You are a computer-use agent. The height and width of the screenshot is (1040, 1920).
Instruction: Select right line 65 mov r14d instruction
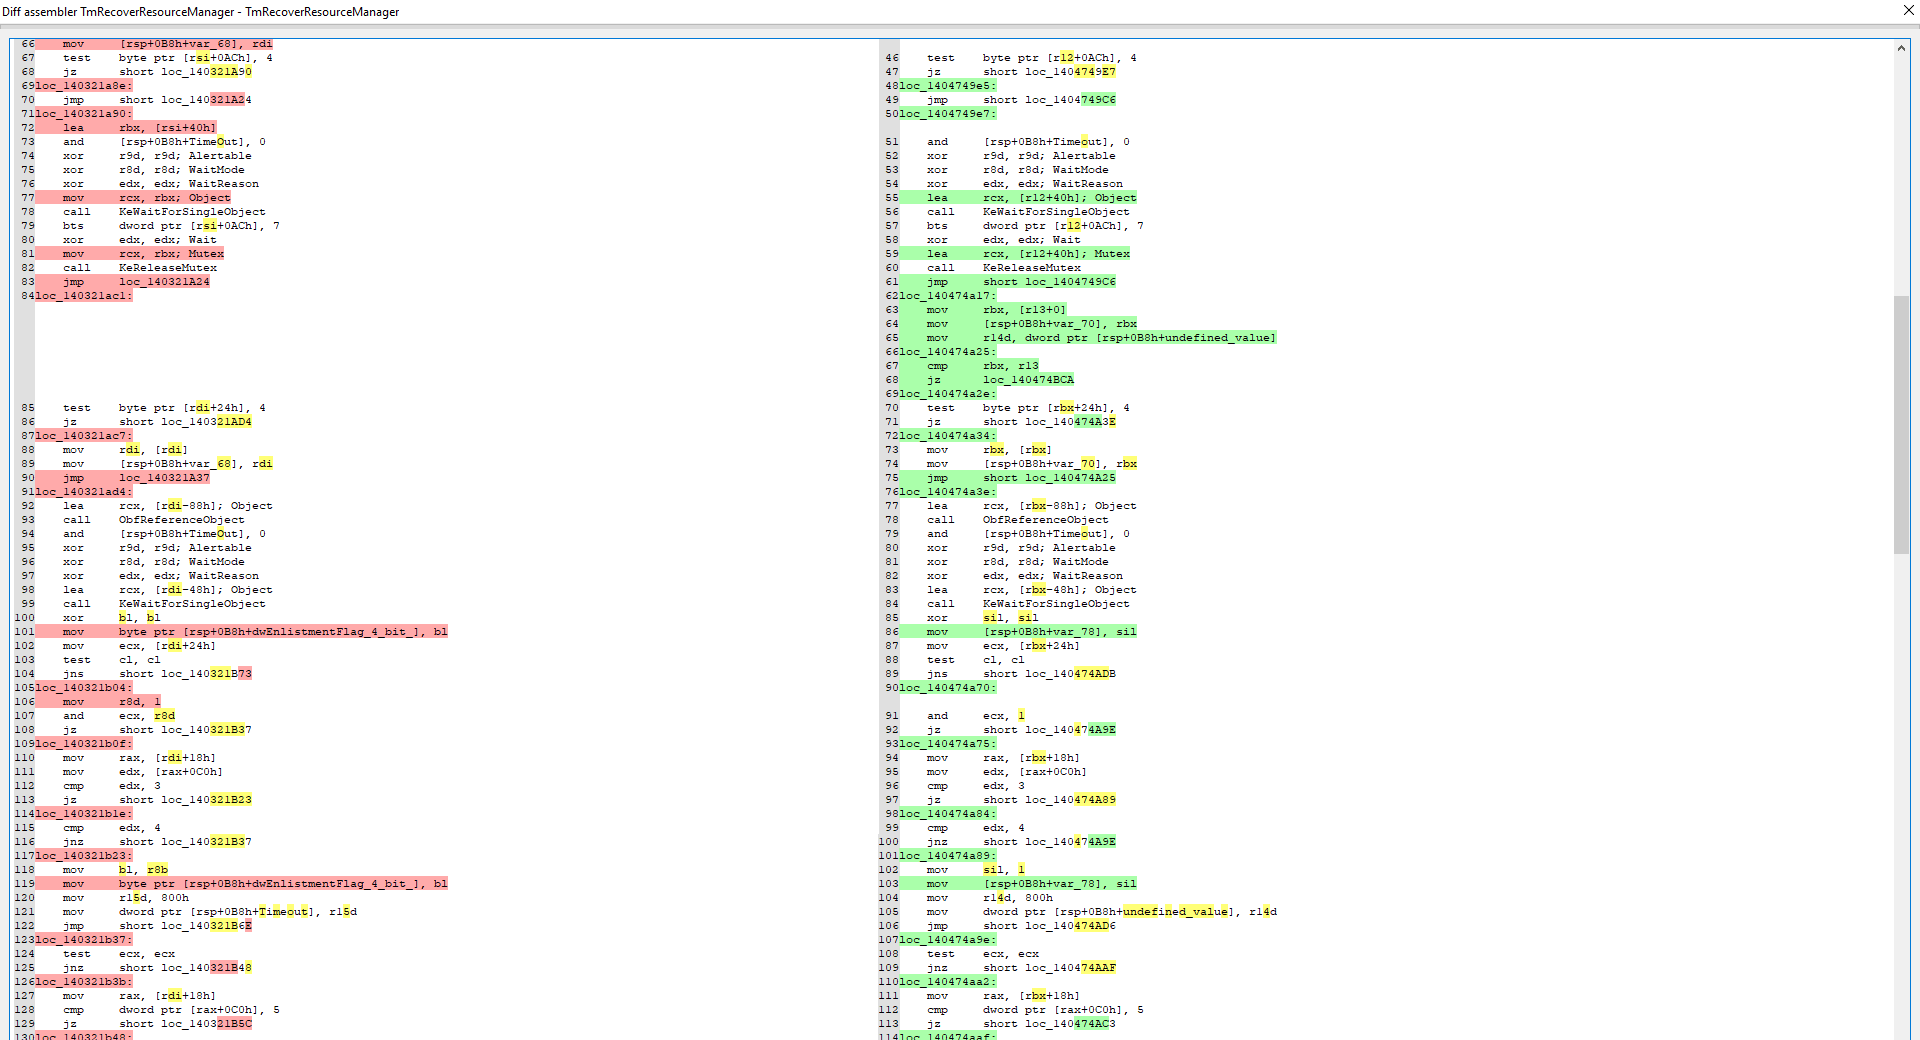[1100, 338]
